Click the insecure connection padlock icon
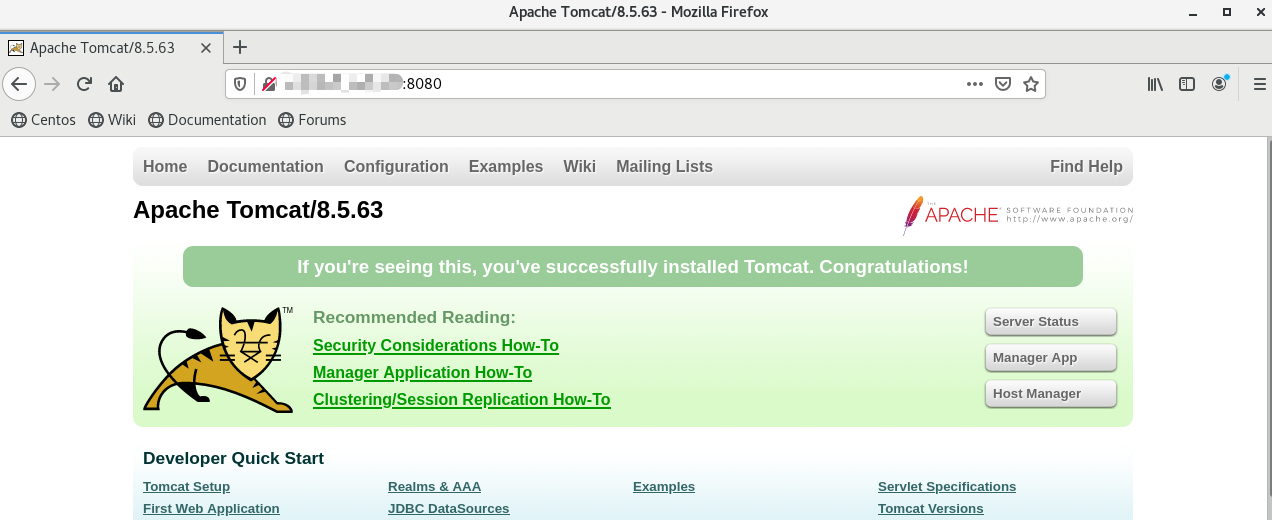The image size is (1272, 520). [268, 84]
